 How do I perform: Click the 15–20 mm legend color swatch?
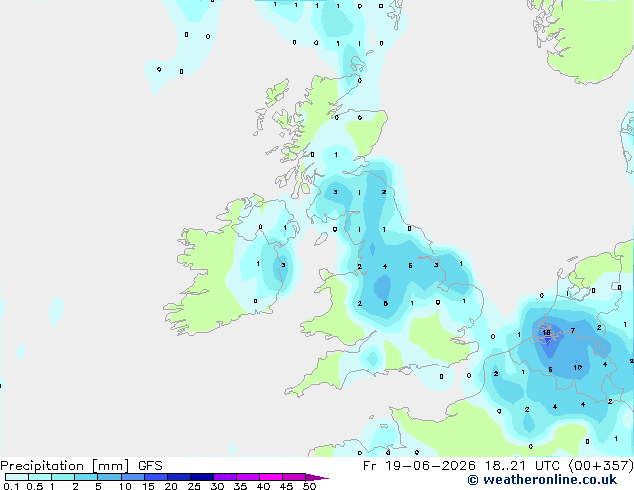(x=155, y=477)
